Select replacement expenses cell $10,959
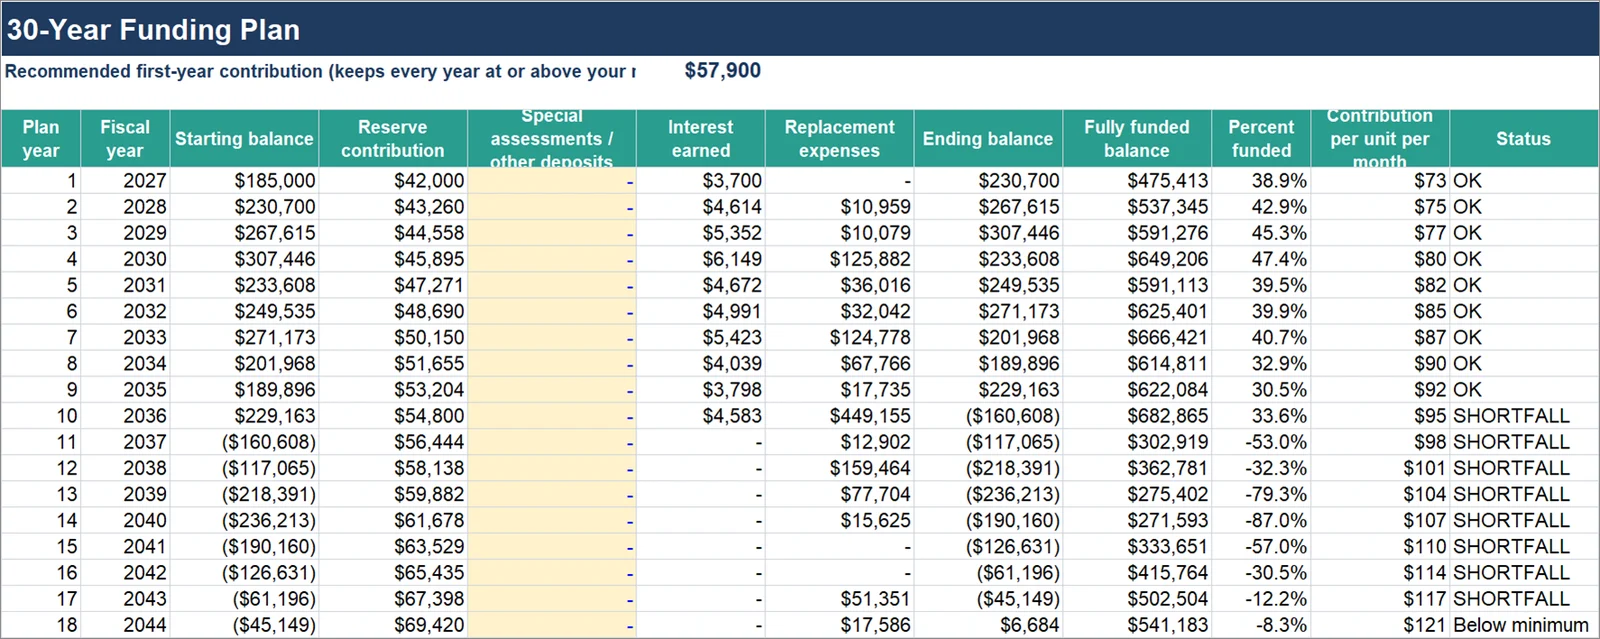1600x639 pixels. click(x=839, y=207)
